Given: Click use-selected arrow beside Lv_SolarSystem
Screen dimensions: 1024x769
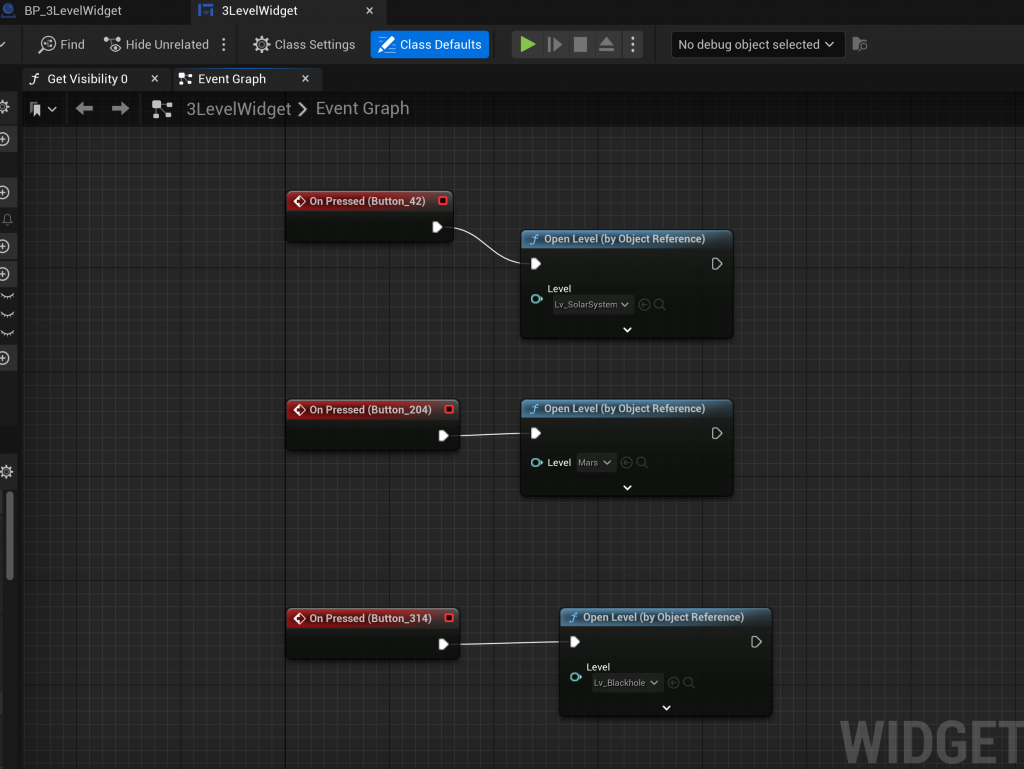Looking at the screenshot, I should click(644, 304).
